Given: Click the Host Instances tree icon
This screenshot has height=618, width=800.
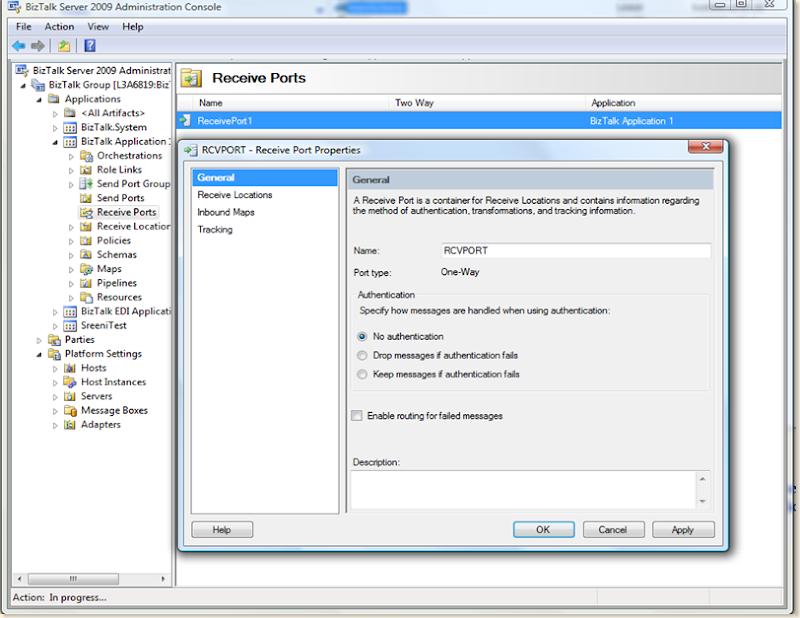Looking at the screenshot, I should click(x=70, y=382).
